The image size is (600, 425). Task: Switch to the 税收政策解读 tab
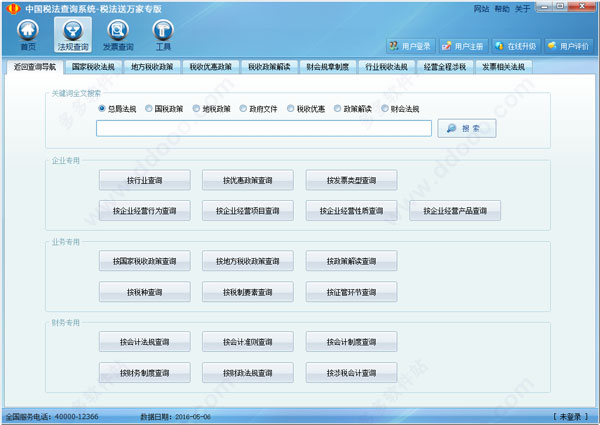click(269, 67)
